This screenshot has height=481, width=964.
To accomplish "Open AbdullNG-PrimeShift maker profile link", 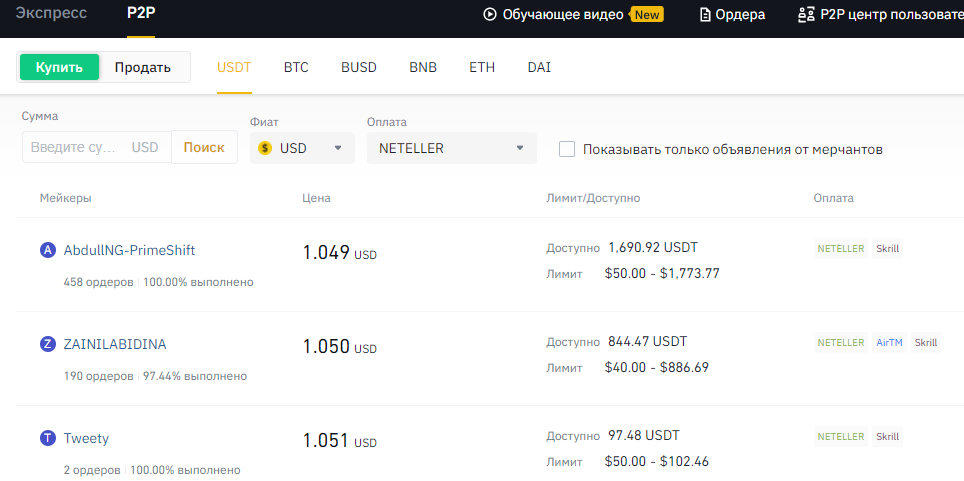I will click(130, 250).
